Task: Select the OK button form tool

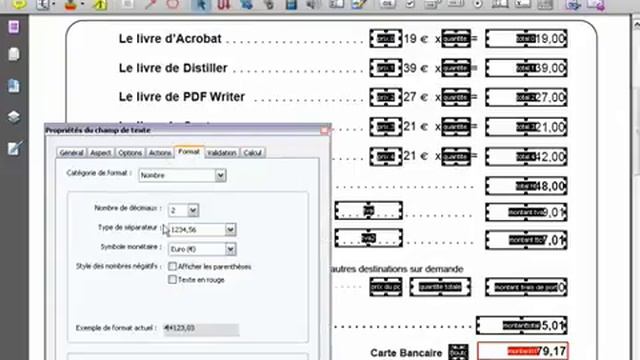Action: pos(387,4)
